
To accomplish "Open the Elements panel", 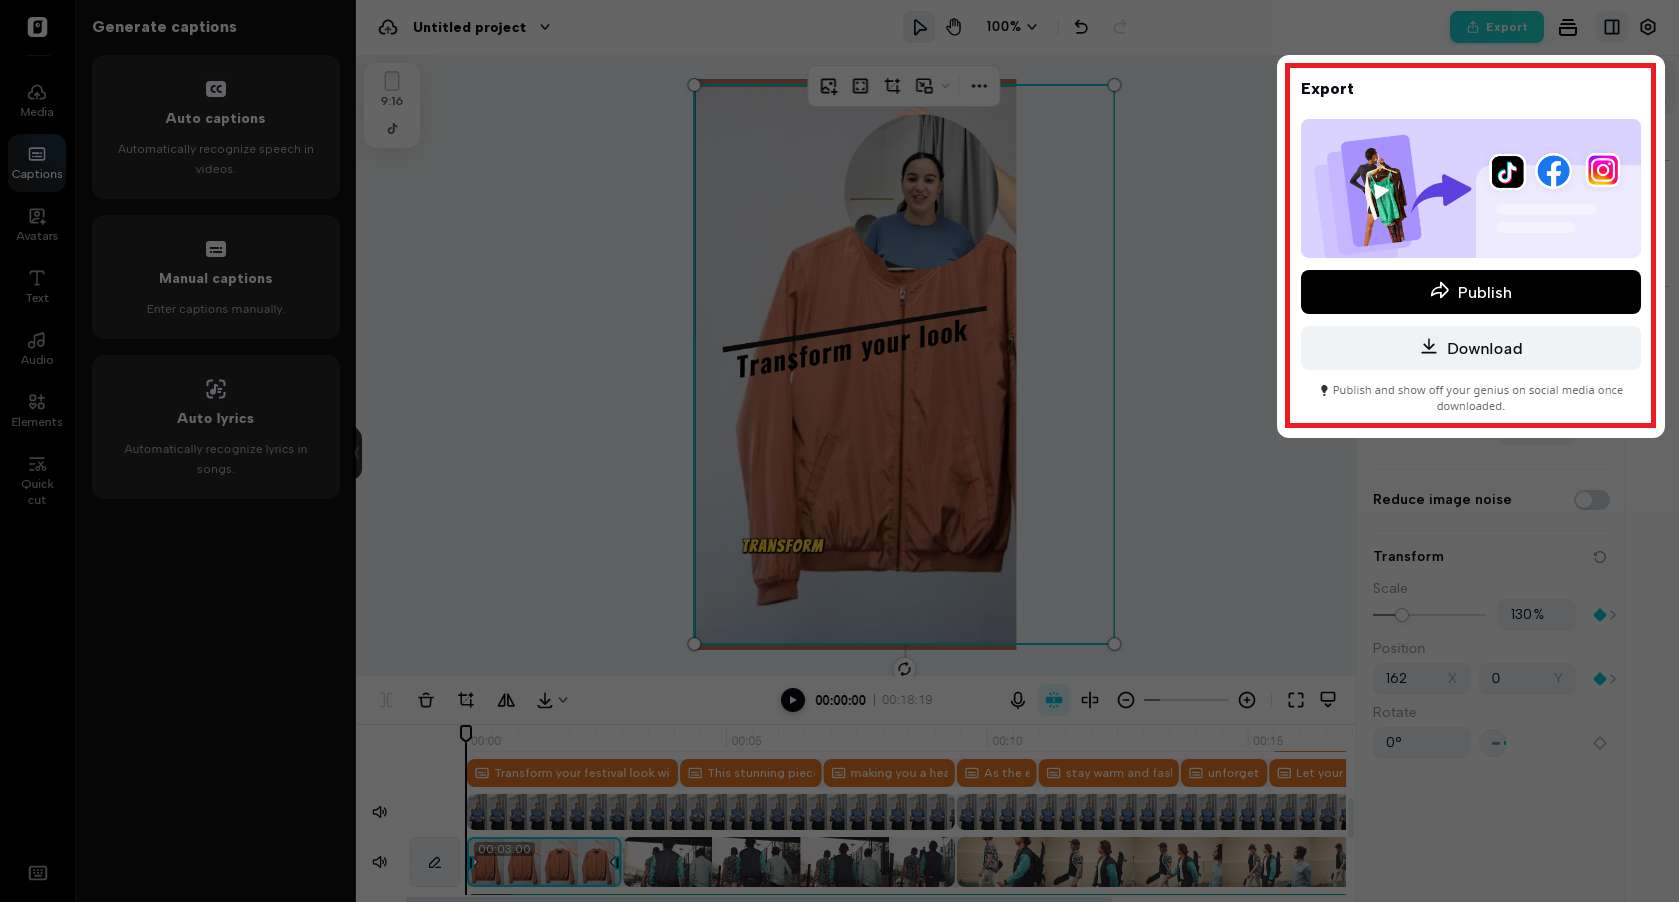I will pos(37,408).
